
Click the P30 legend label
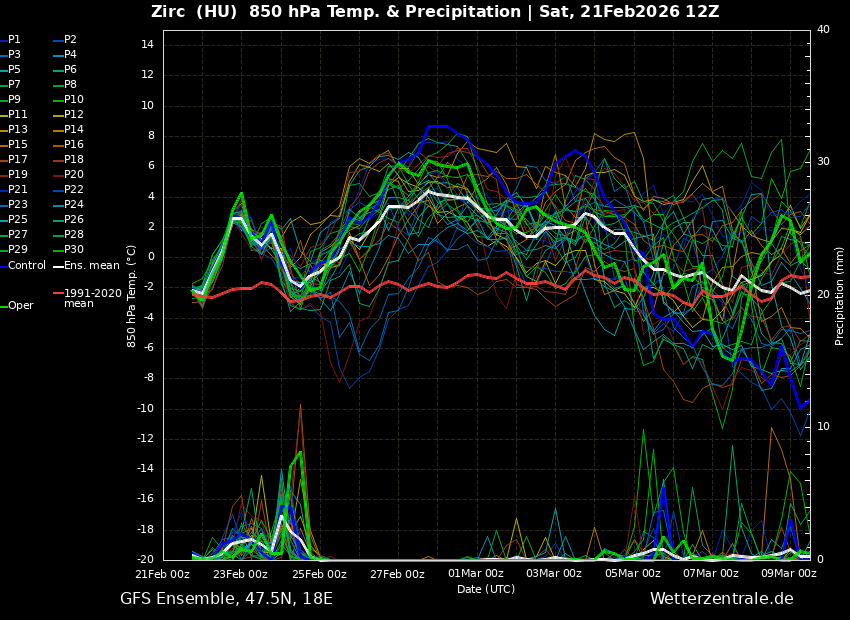coord(74,250)
